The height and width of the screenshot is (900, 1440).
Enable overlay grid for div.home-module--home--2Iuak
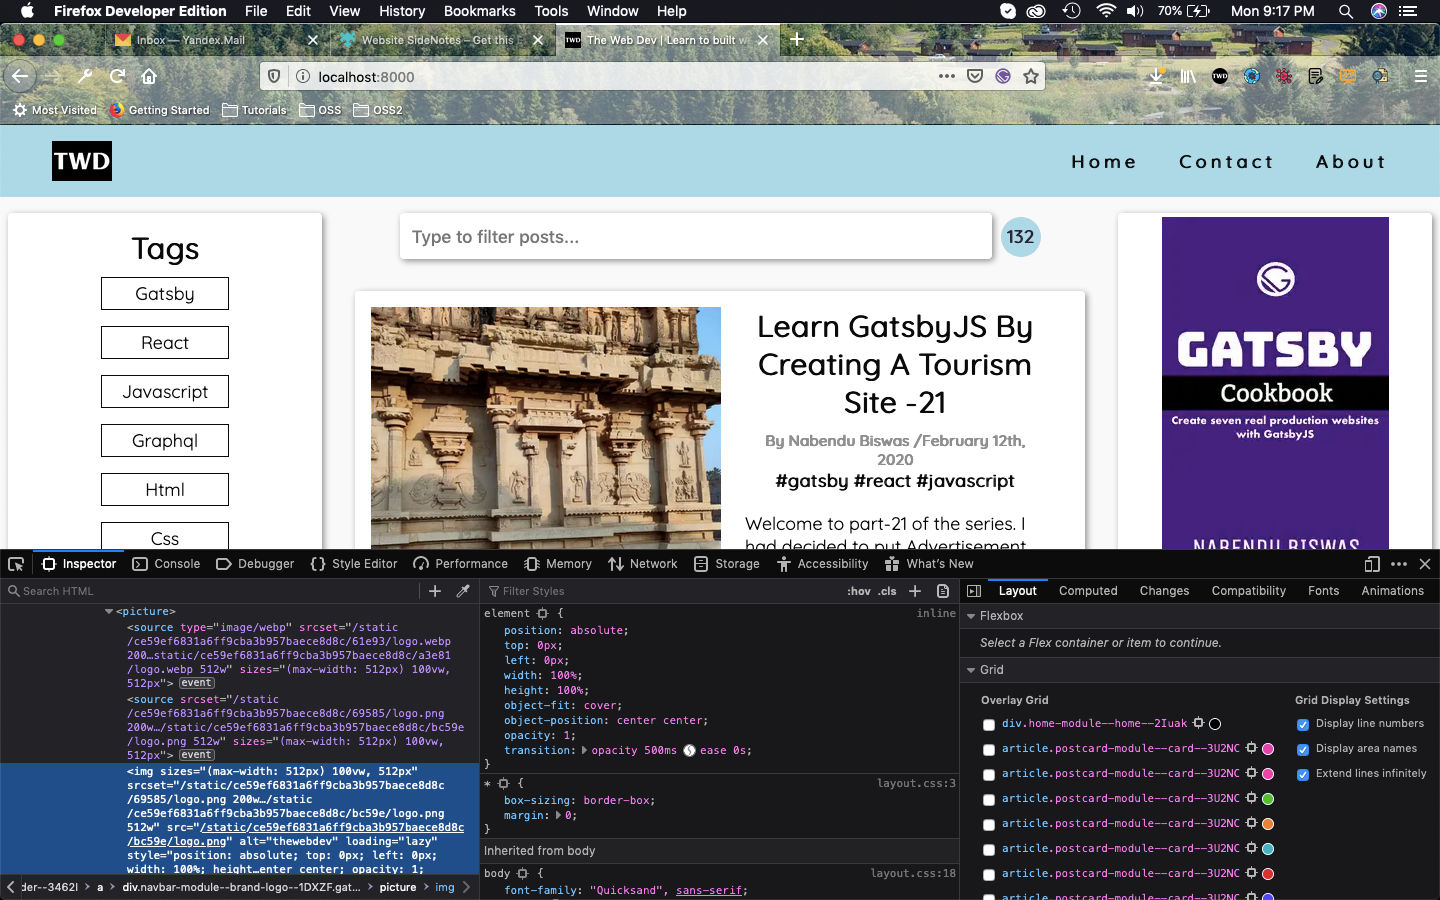pyautogui.click(x=989, y=725)
